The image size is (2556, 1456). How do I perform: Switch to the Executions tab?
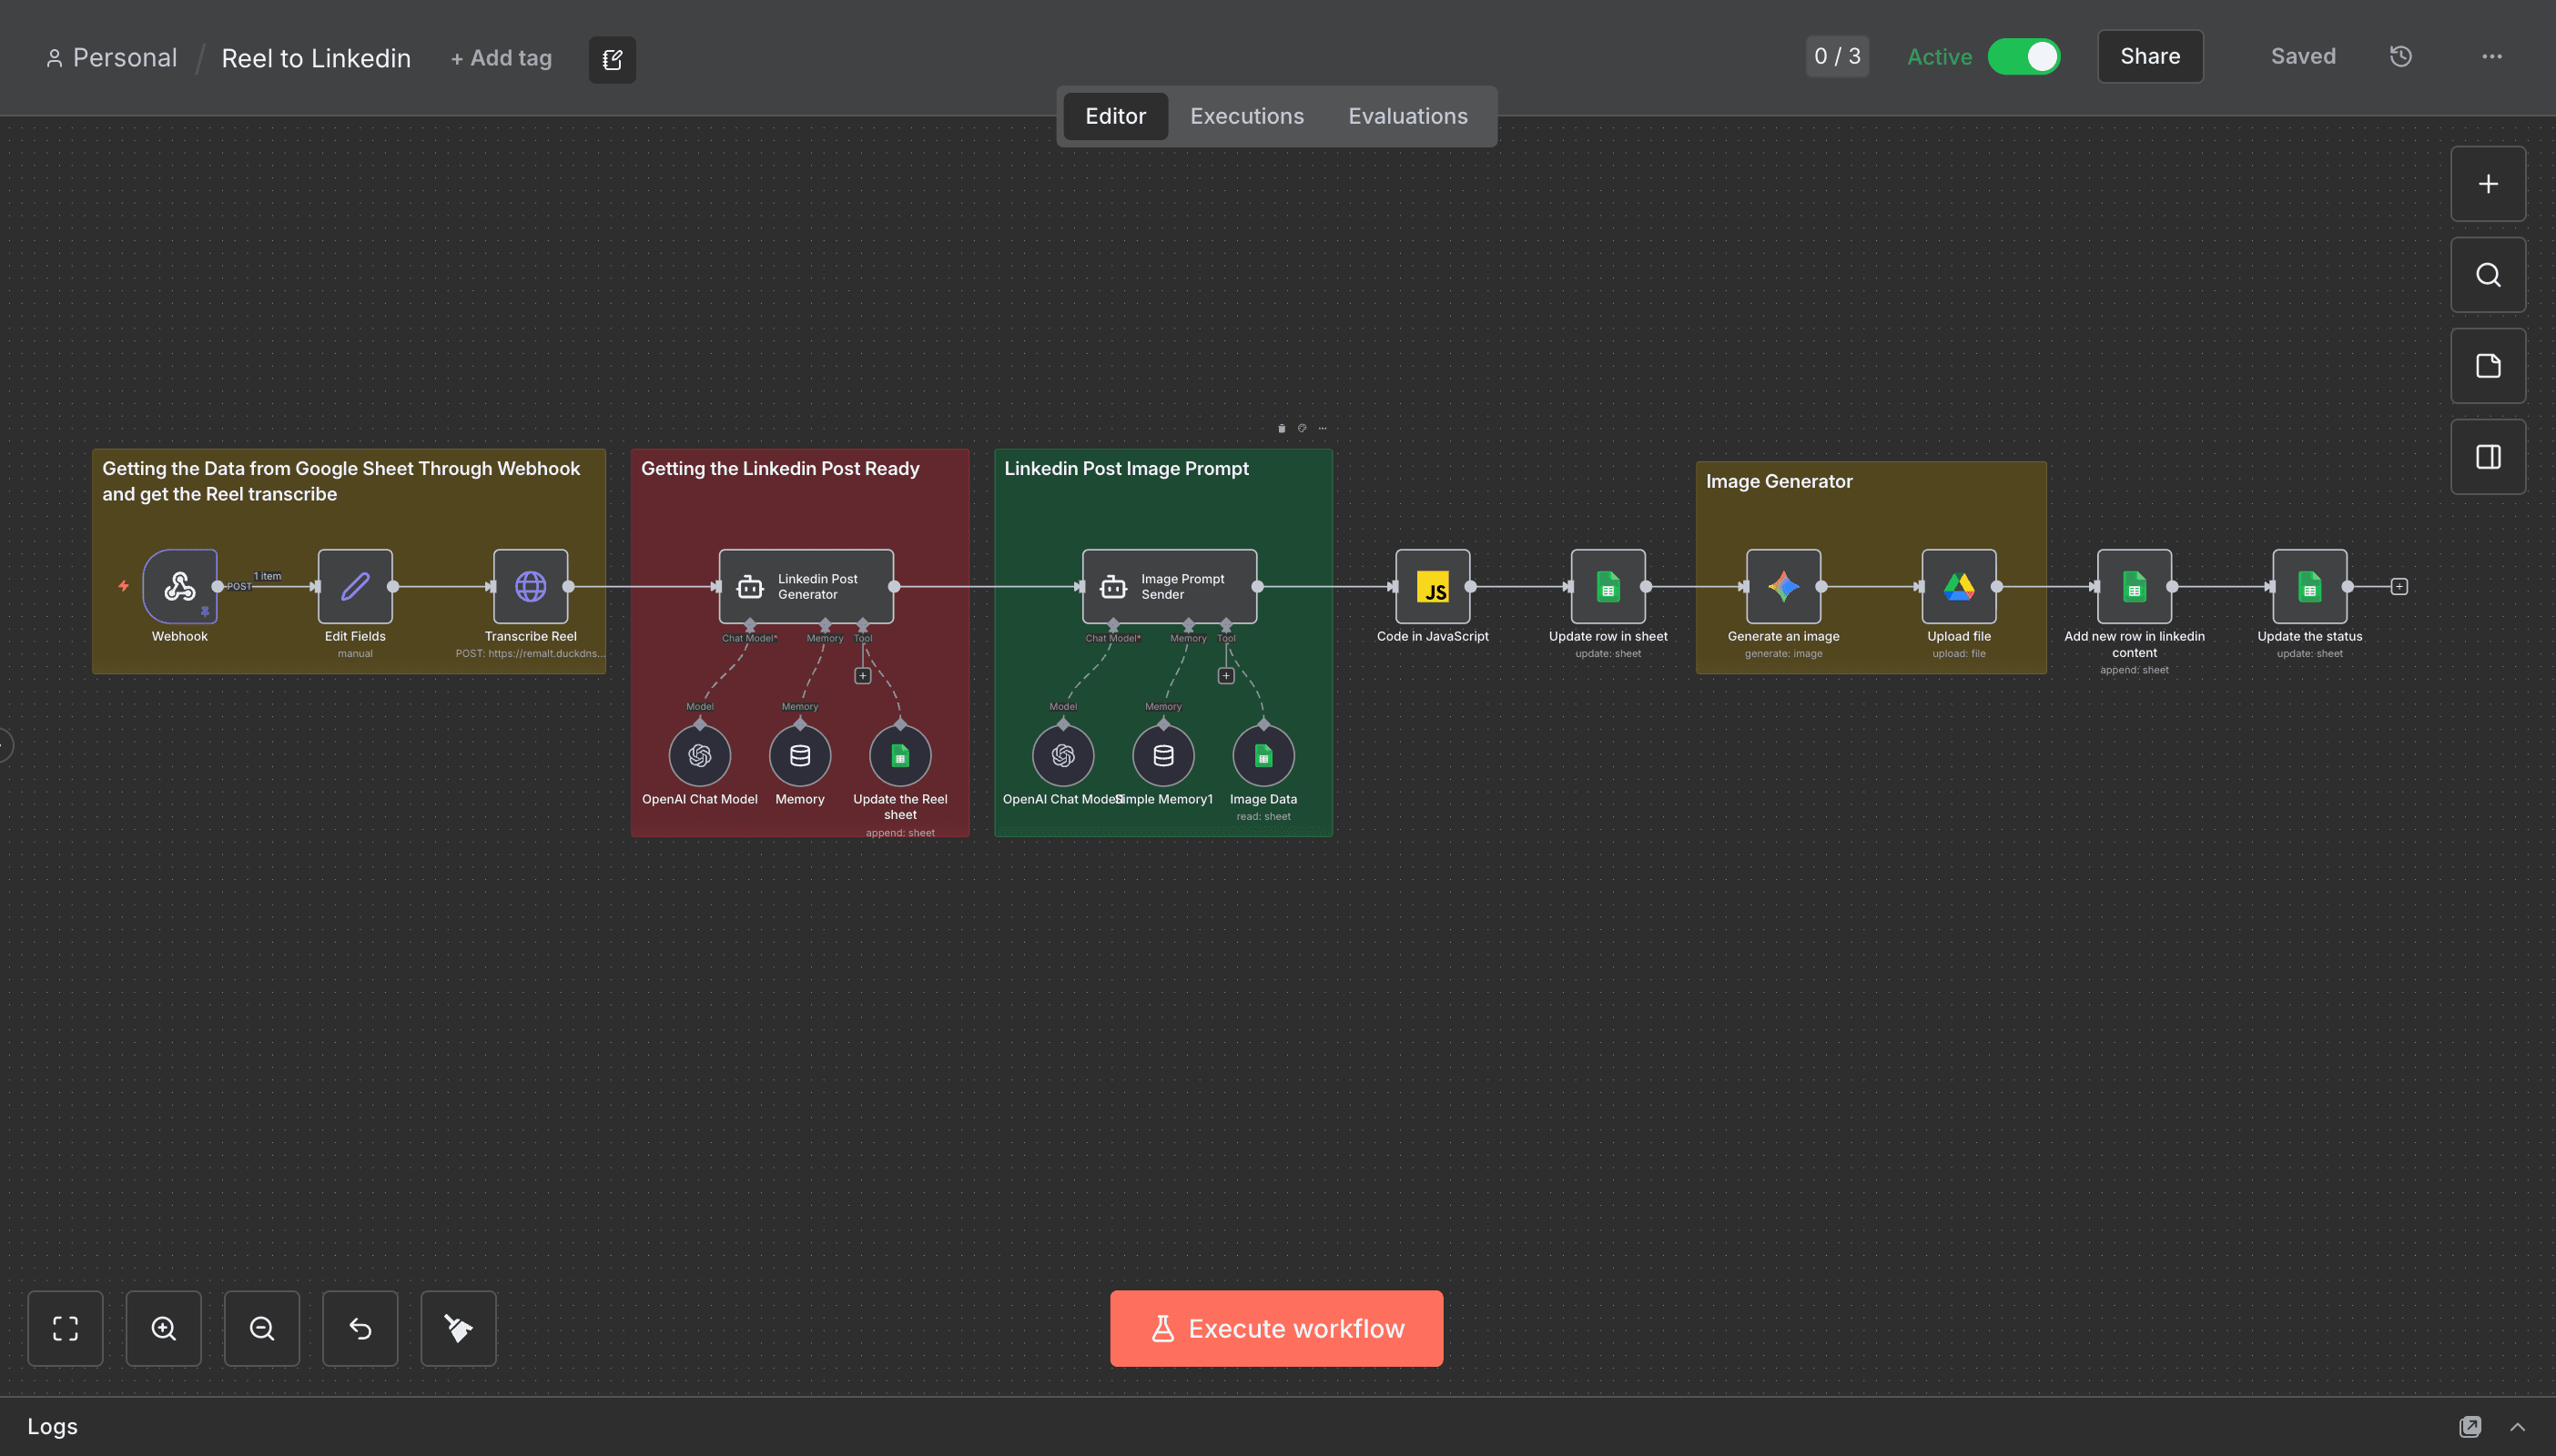tap(1246, 116)
